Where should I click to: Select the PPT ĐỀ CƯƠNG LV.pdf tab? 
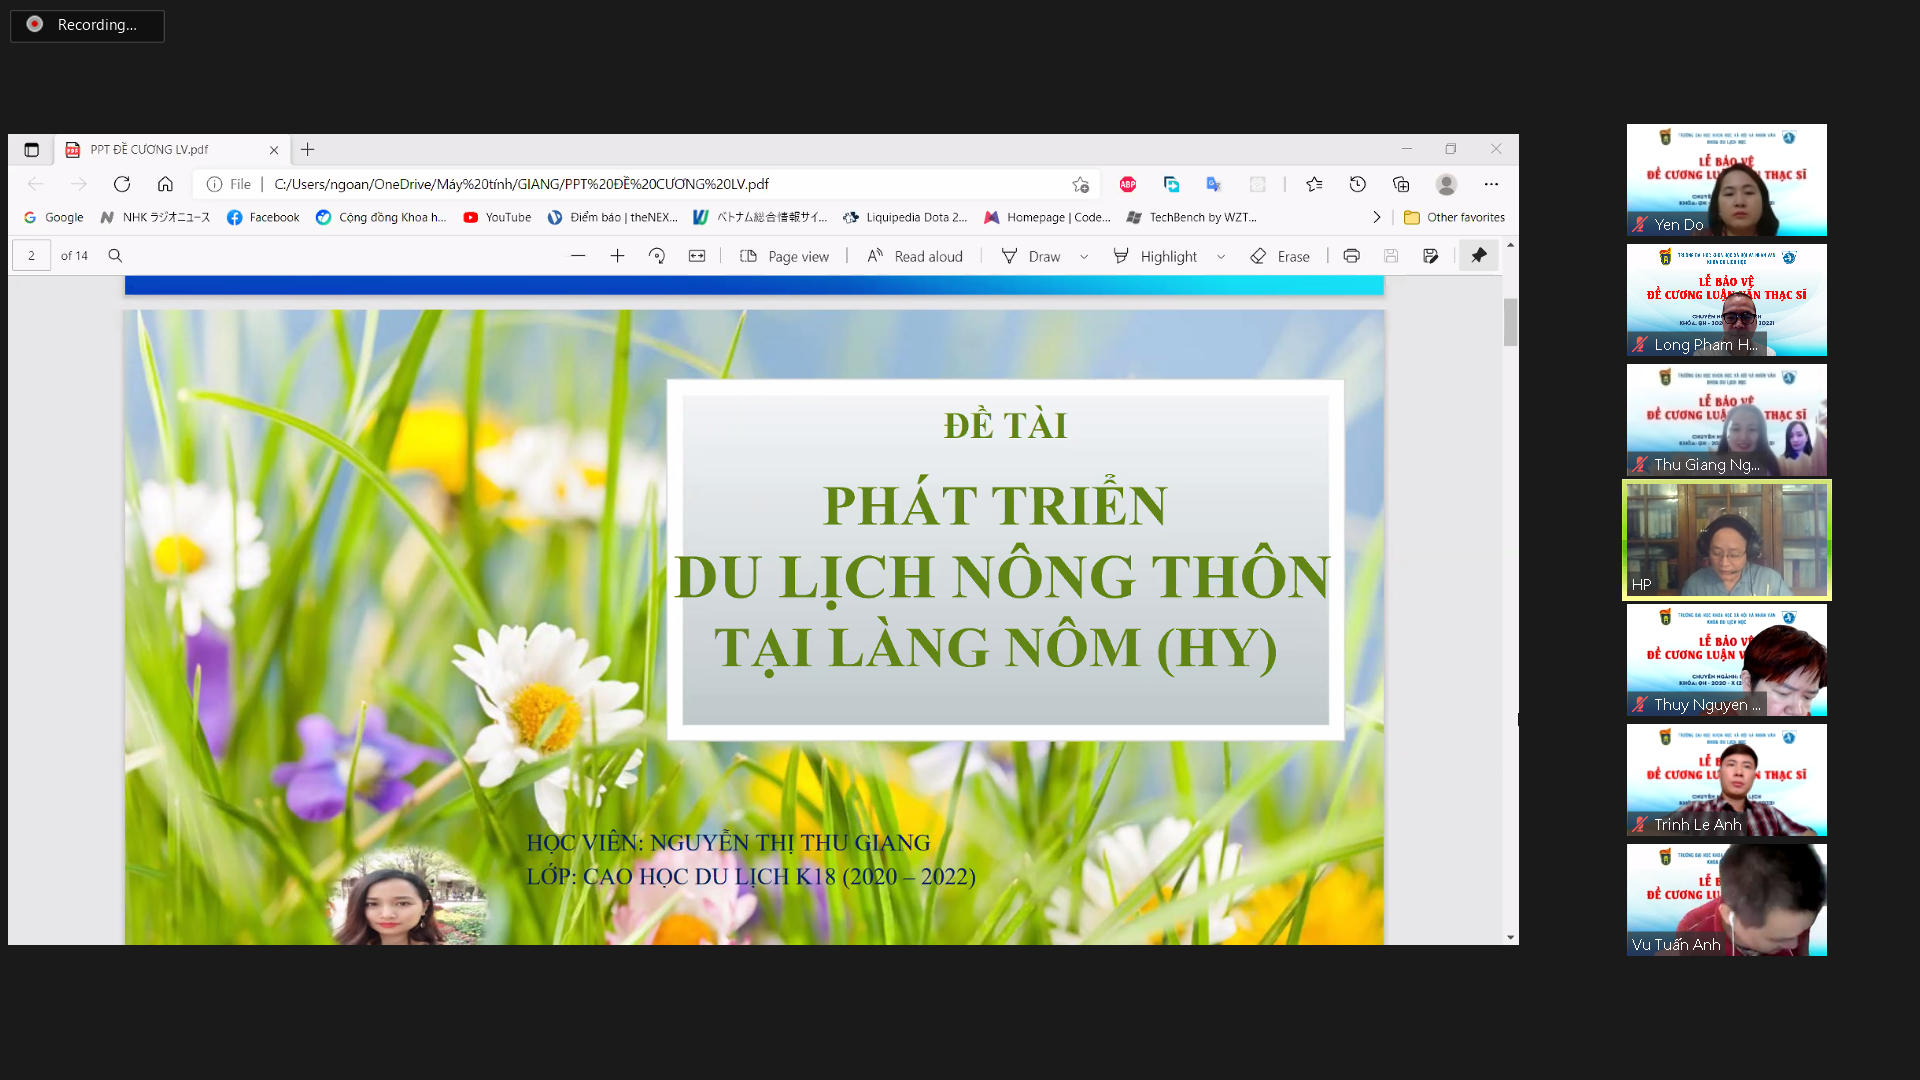point(172,150)
